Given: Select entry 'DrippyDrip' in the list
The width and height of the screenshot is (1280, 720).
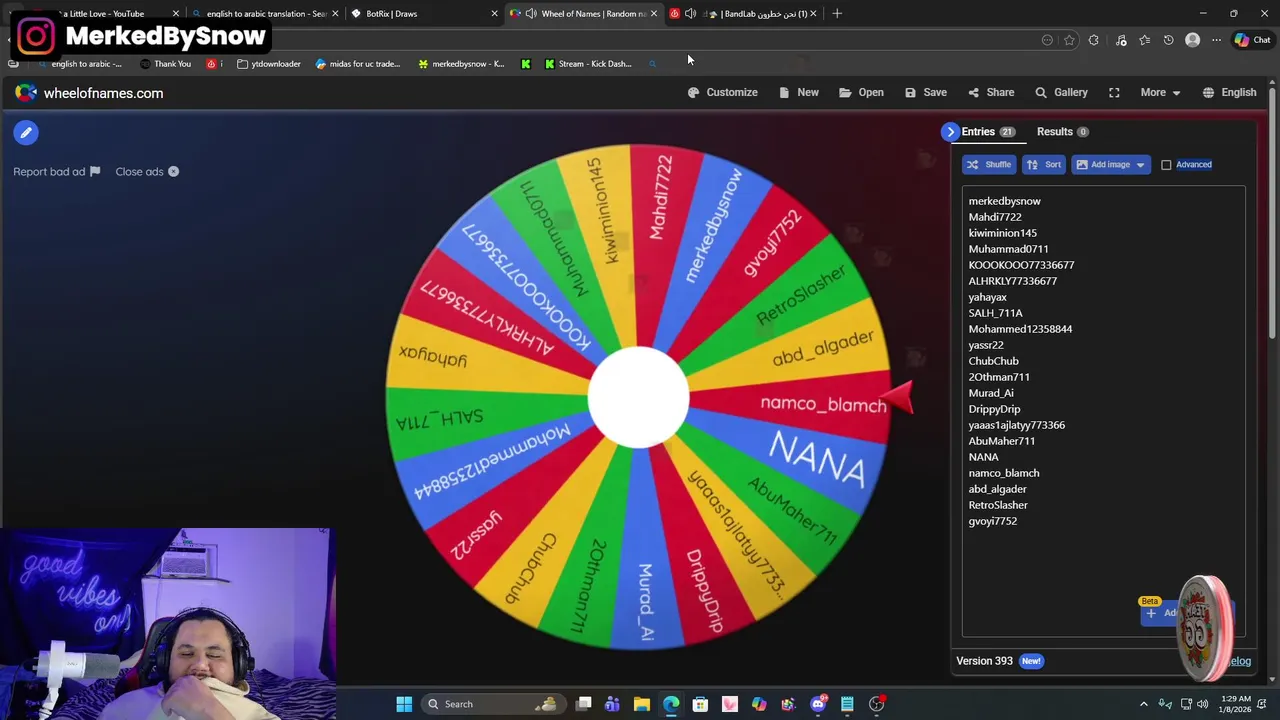Looking at the screenshot, I should tap(994, 409).
